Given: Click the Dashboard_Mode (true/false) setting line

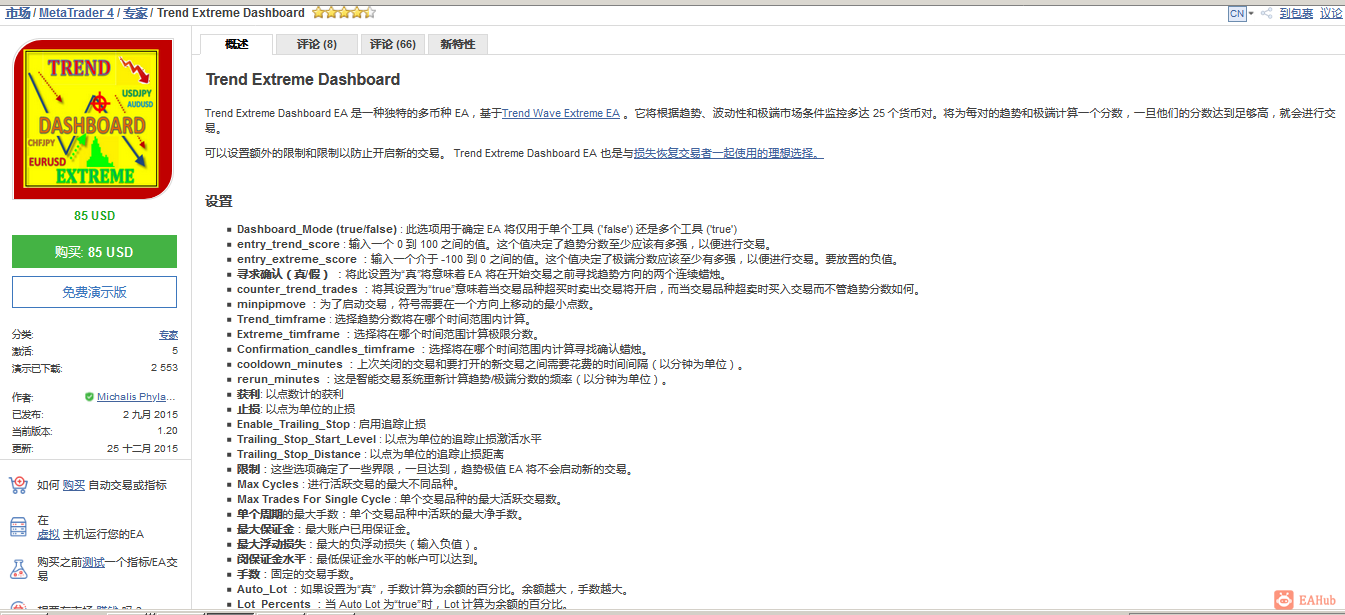Looking at the screenshot, I should tap(487, 230).
